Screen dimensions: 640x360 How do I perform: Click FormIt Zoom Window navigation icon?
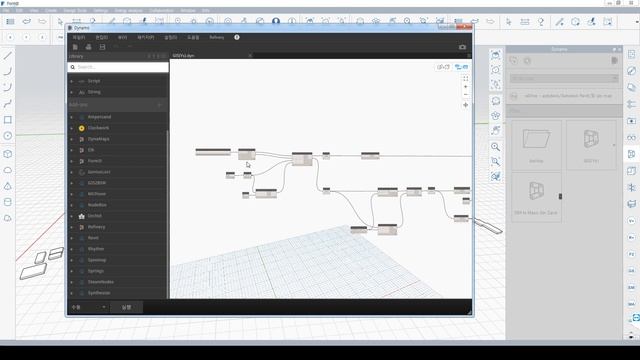(x=496, y=162)
